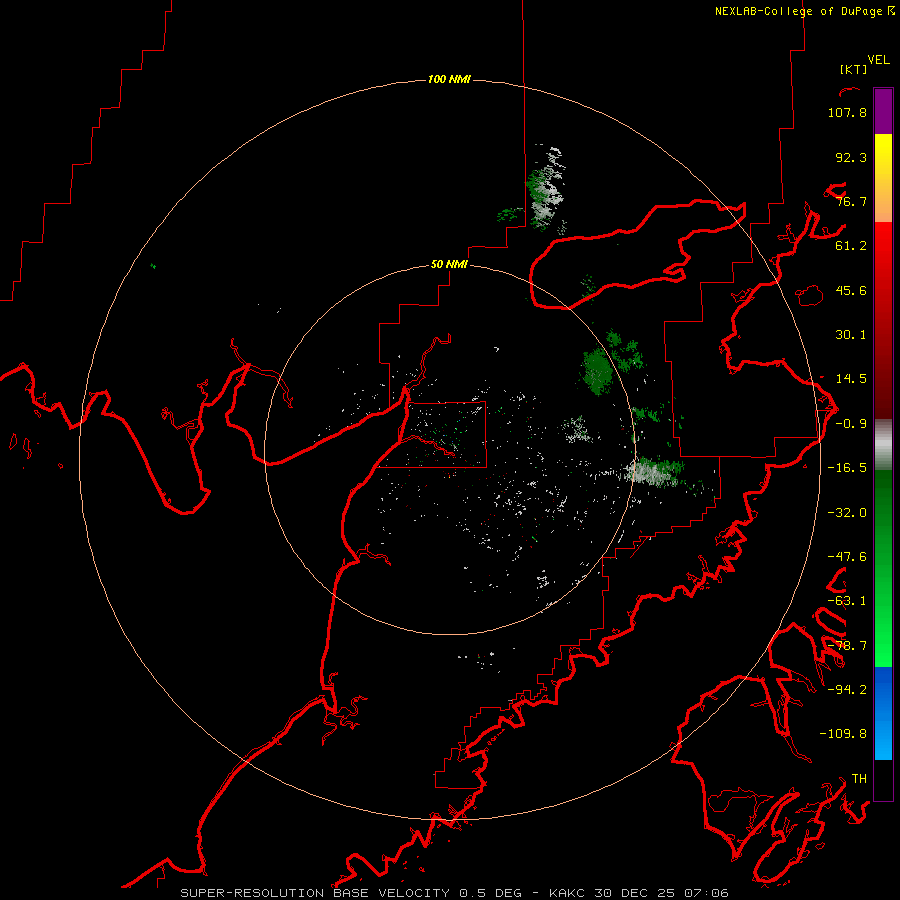Click the 92.3 velocity scale value

pos(851,157)
